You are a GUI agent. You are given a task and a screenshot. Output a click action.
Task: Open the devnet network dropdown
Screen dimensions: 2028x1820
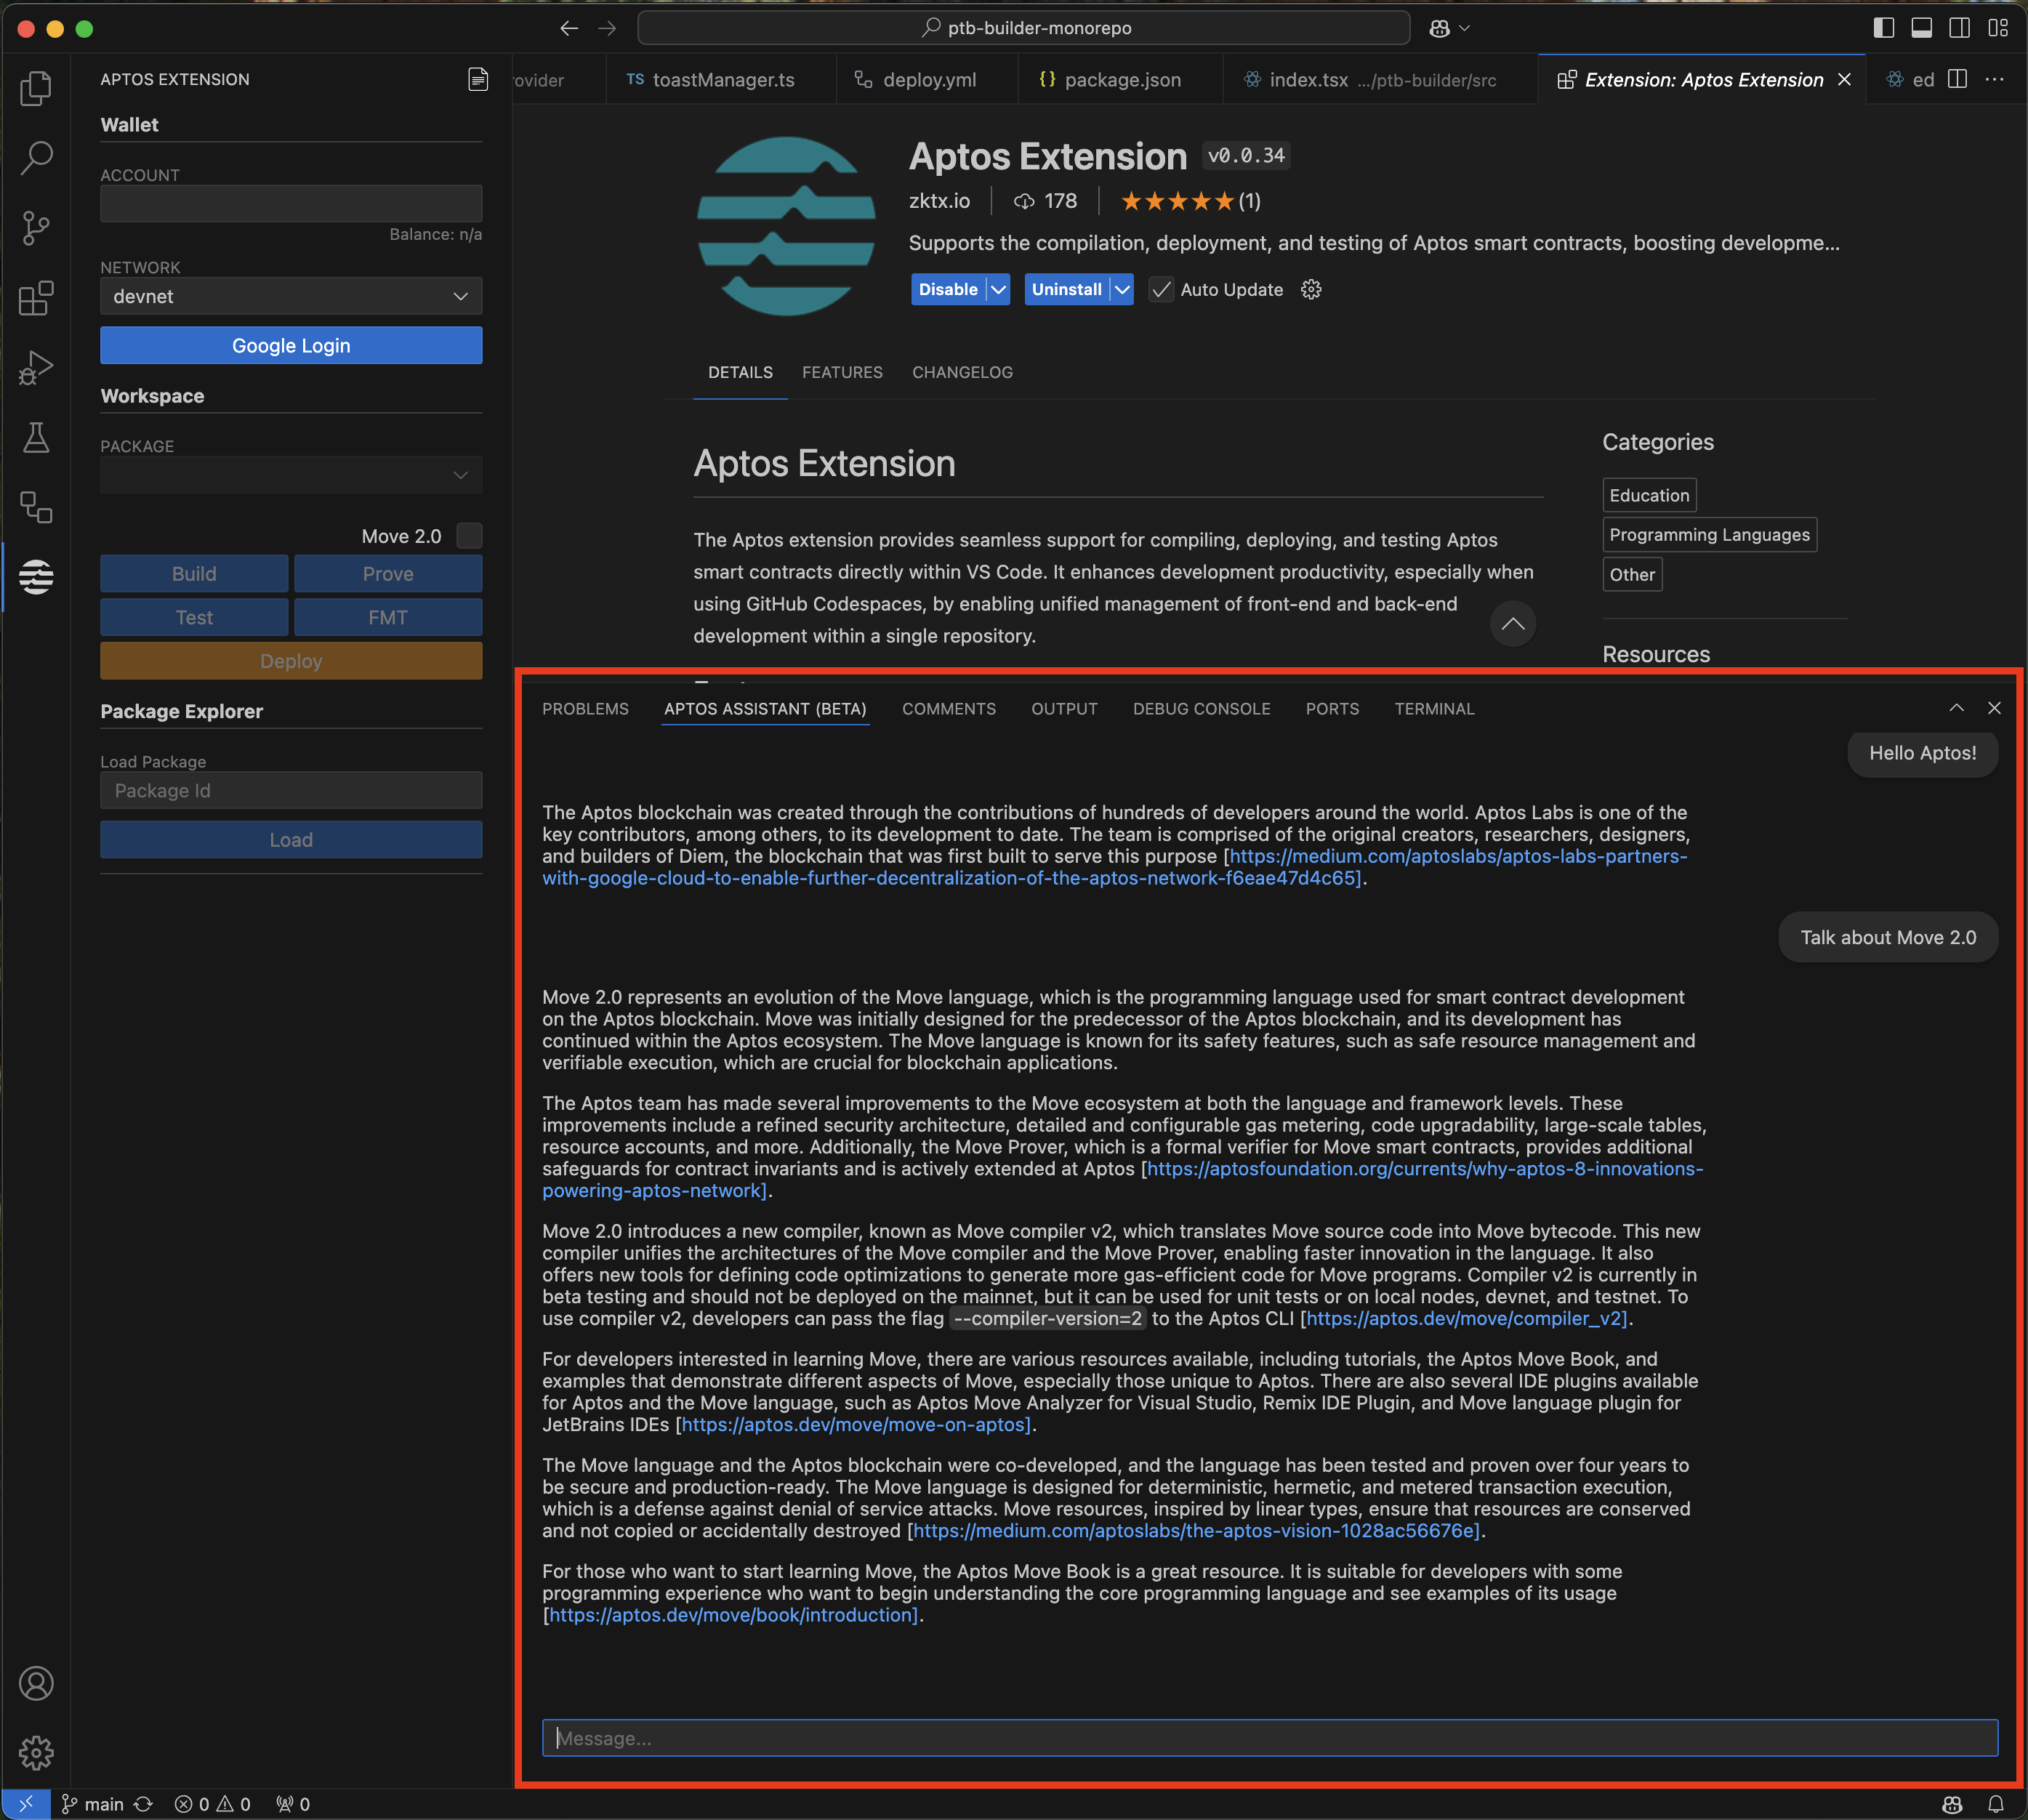click(291, 297)
